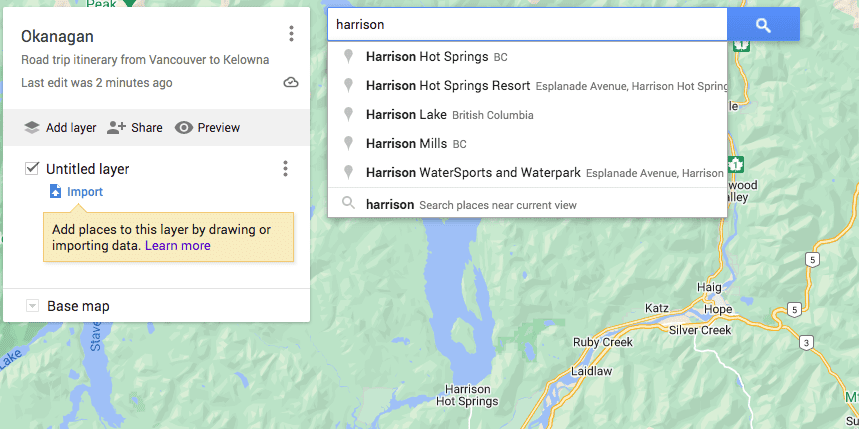Screen dimensions: 859x429
Task: Click pin icon beside Harrison Mills
Action: (x=348, y=144)
